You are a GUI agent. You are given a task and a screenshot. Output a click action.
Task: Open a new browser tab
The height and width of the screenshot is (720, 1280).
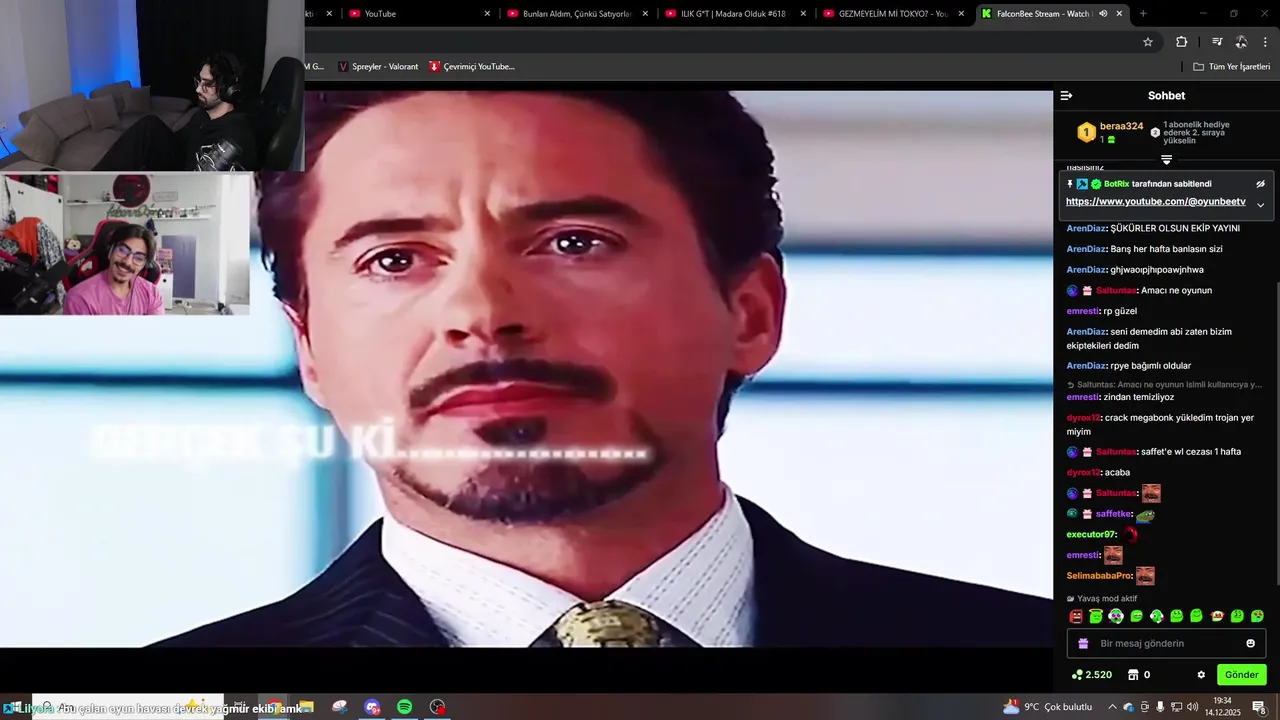coord(1143,13)
